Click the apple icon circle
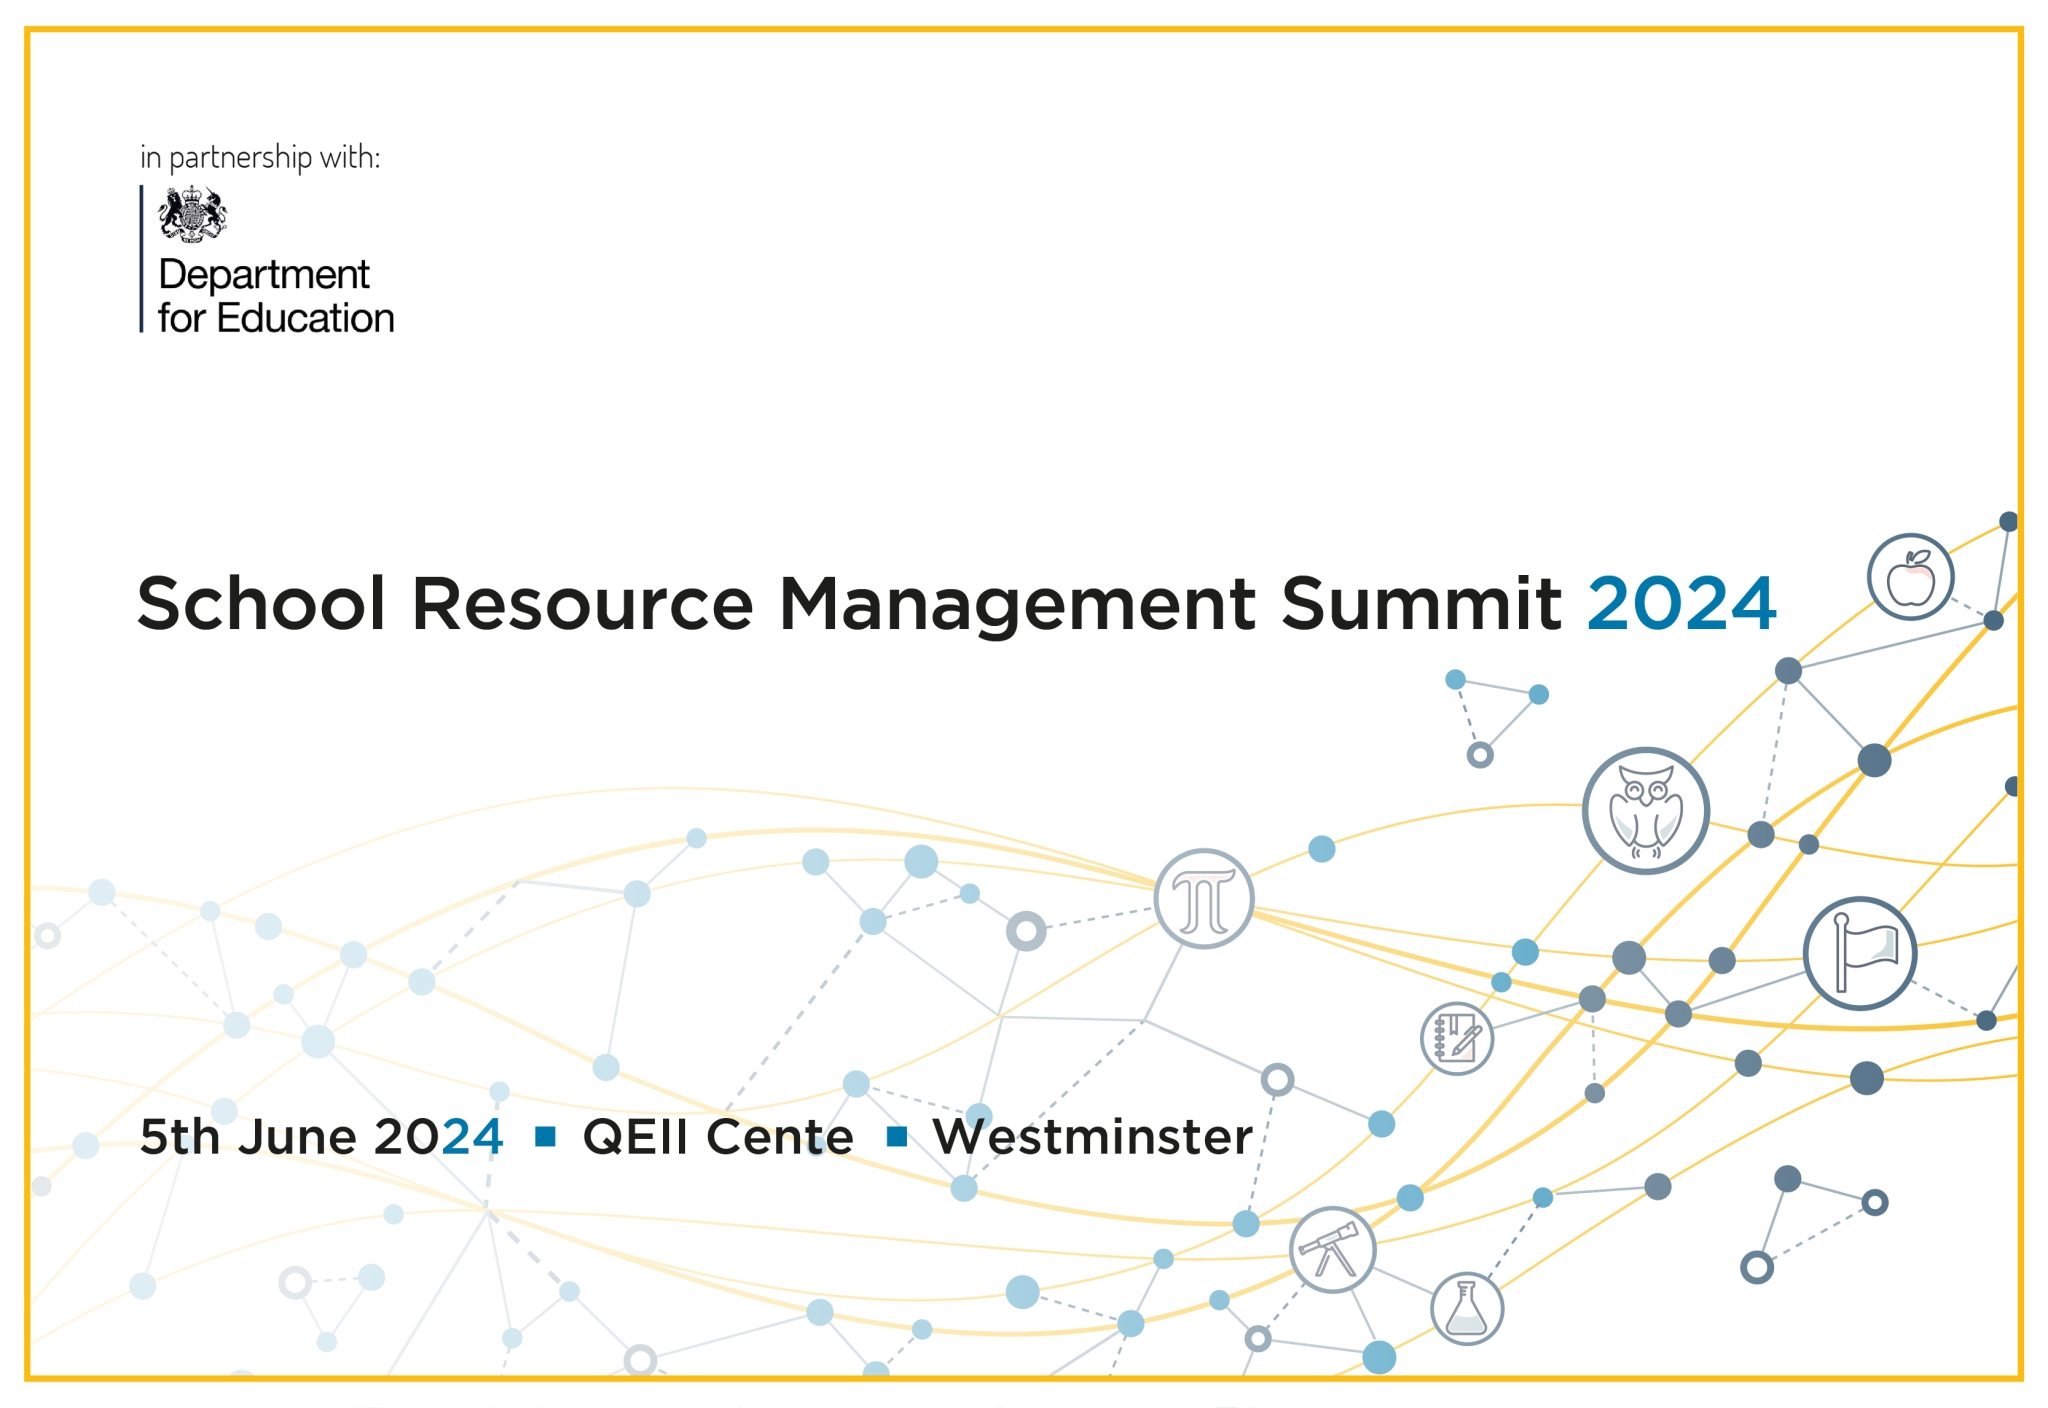This screenshot has height=1408, width=2048. coord(1910,577)
